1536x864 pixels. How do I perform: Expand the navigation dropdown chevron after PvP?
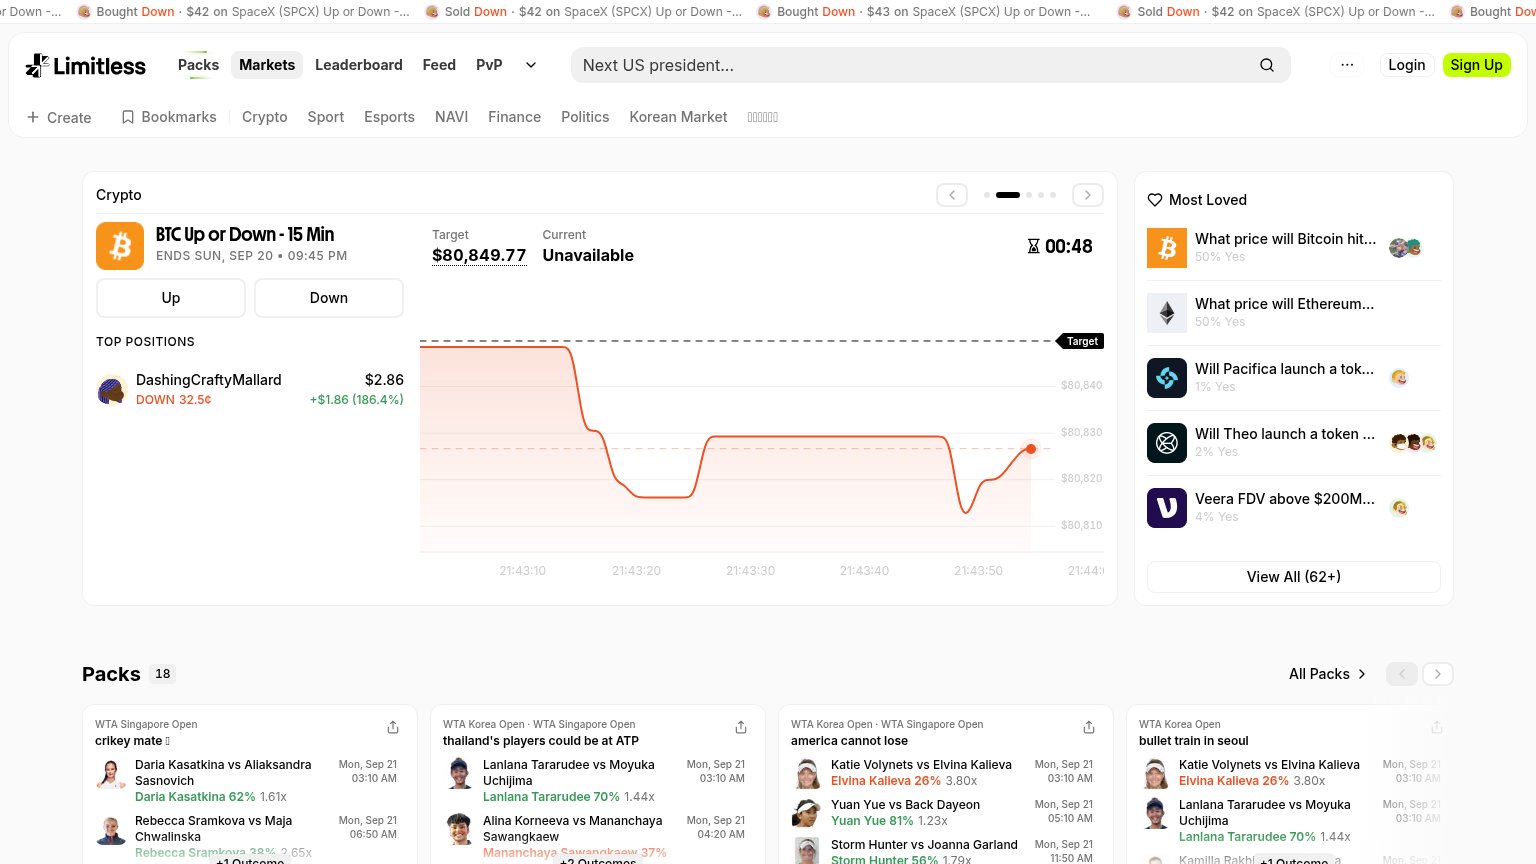(531, 65)
